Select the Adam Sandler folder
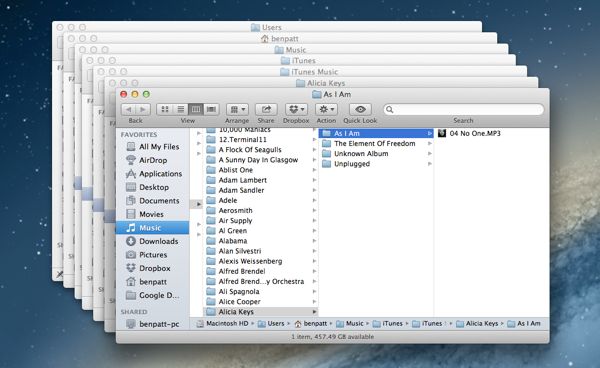600x368 pixels. [x=260, y=190]
